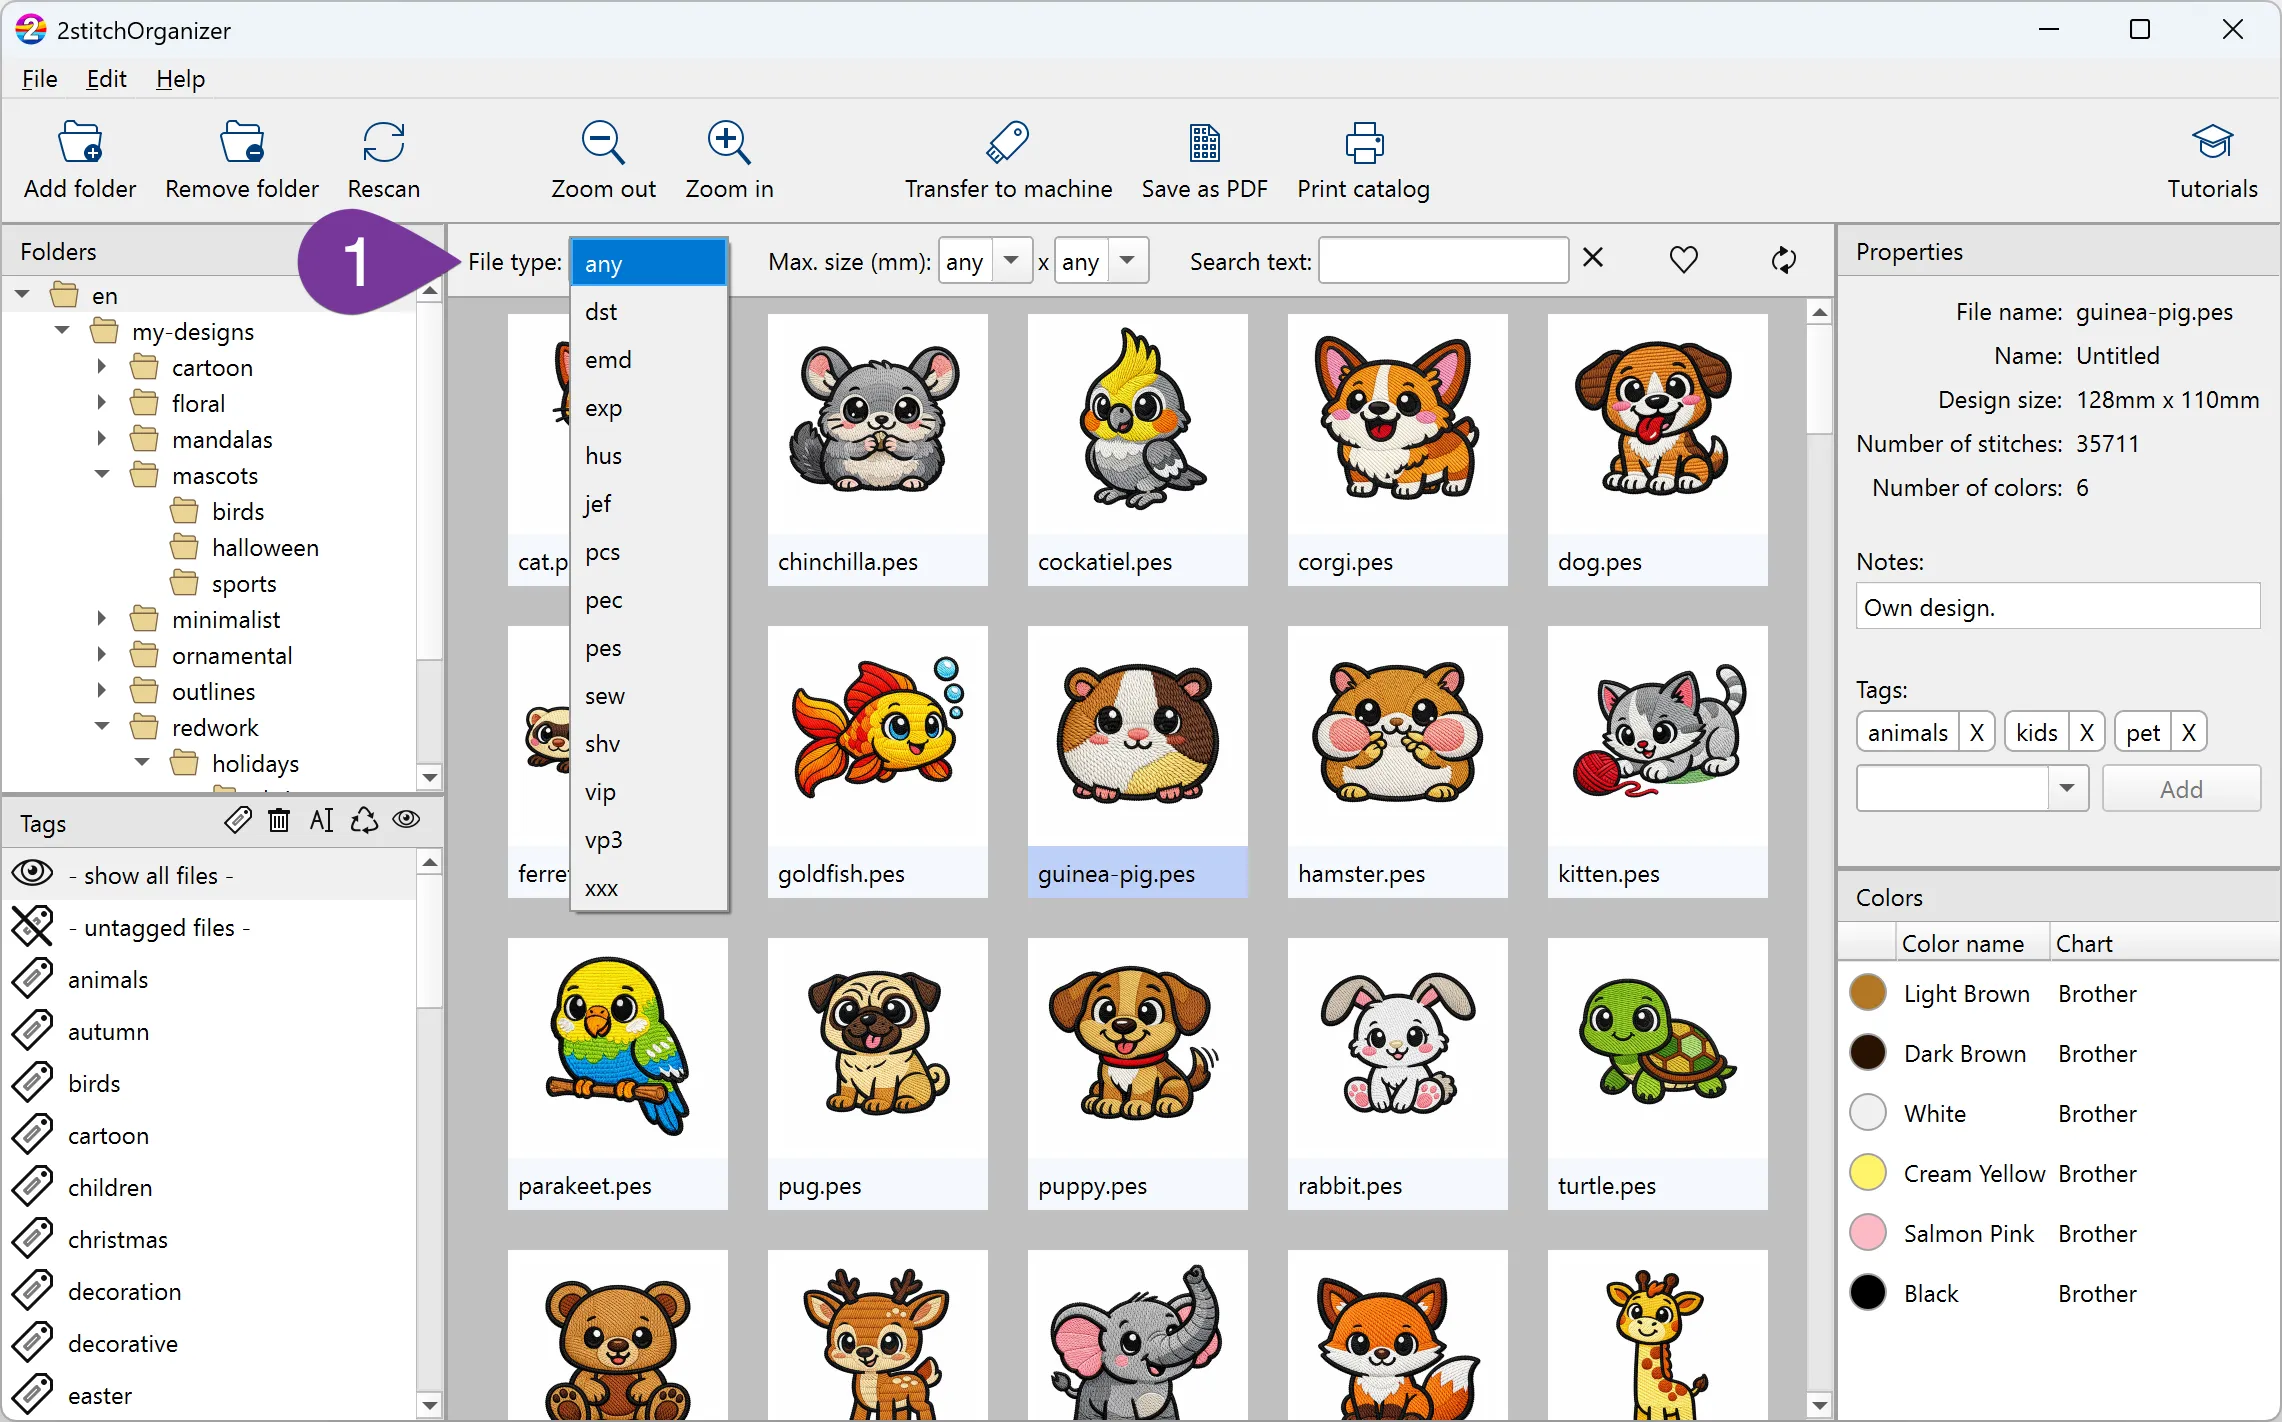The width and height of the screenshot is (2282, 1422).
Task: Filter by the autumn tag
Action: 211,1031
